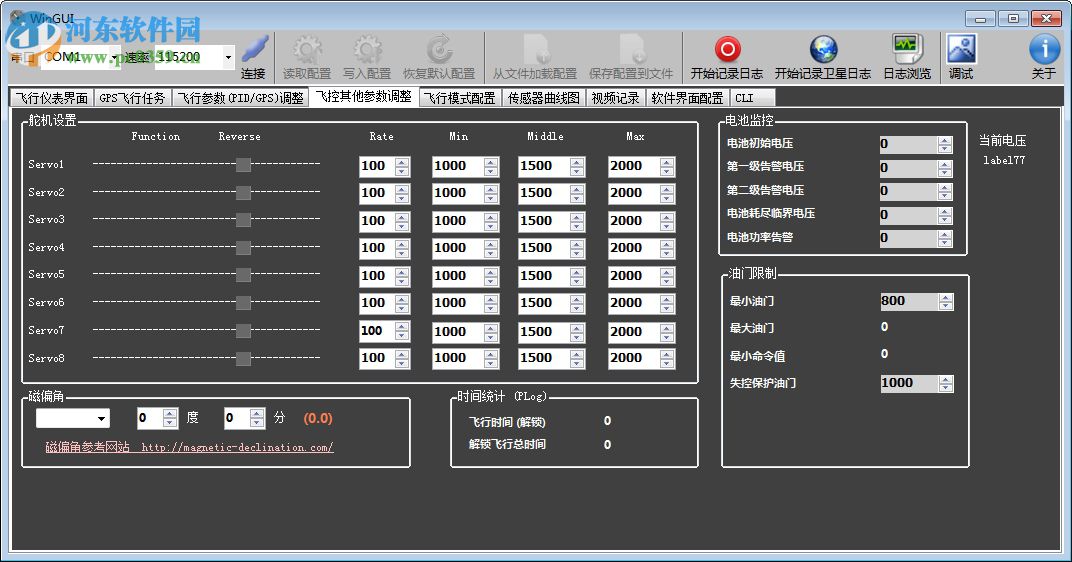Viewport: 1072px width, 562px height.
Task: Toggle Servo4 Reverse checkbox
Action: click(x=243, y=247)
